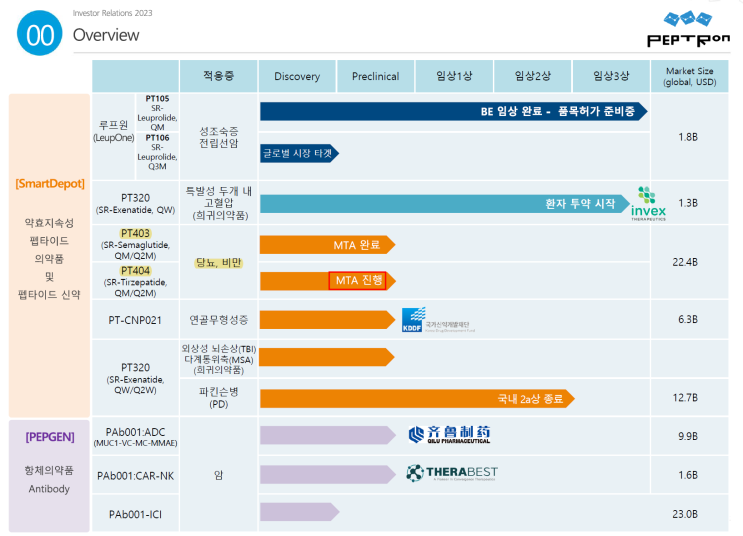Click the highlighted PT403 label

pyautogui.click(x=134, y=232)
